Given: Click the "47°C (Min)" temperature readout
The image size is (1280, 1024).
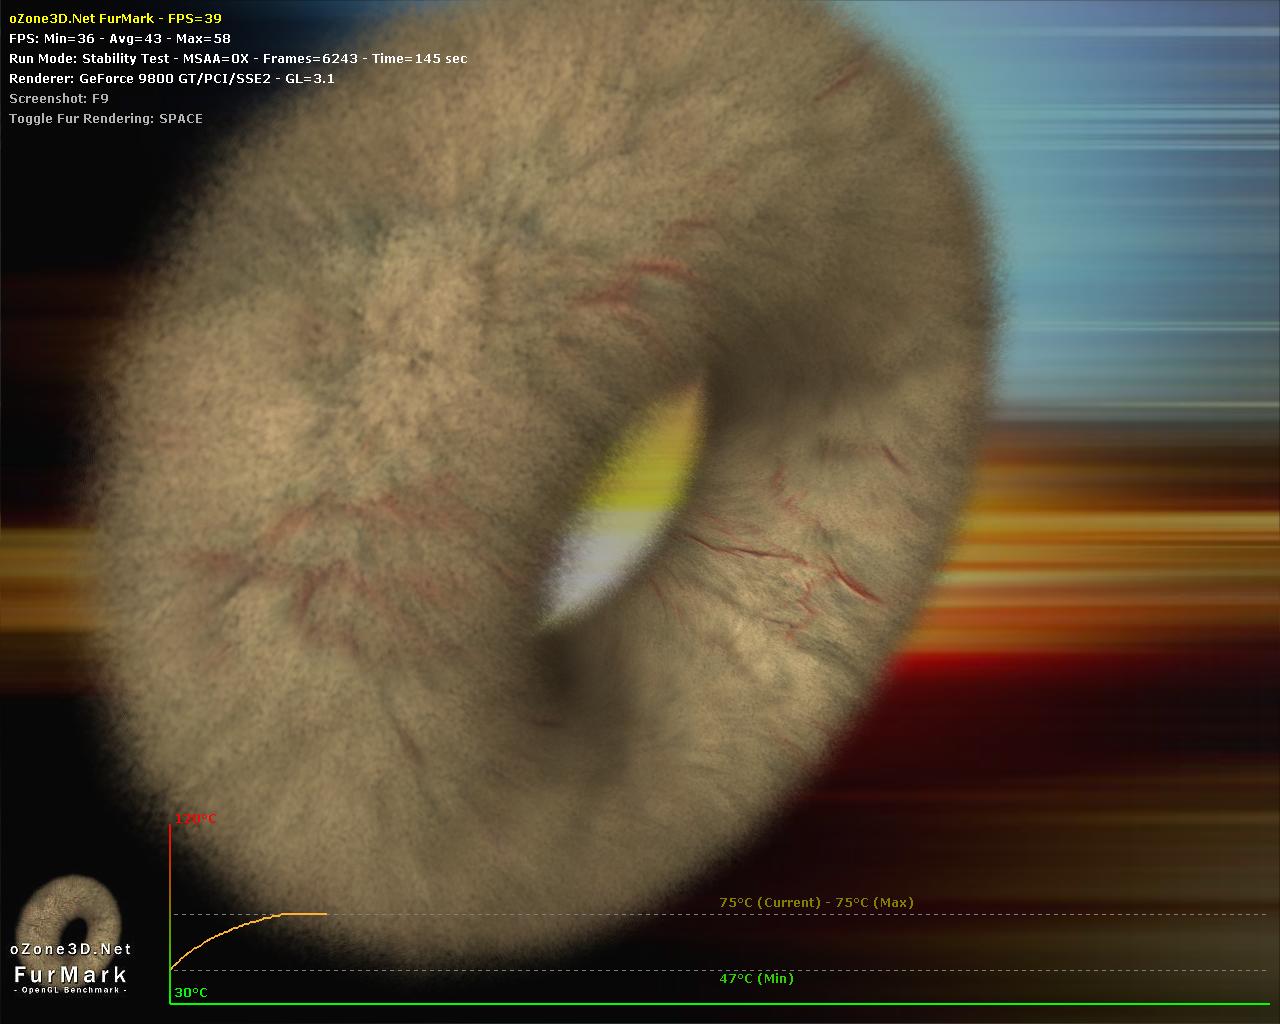Looking at the screenshot, I should point(756,978).
